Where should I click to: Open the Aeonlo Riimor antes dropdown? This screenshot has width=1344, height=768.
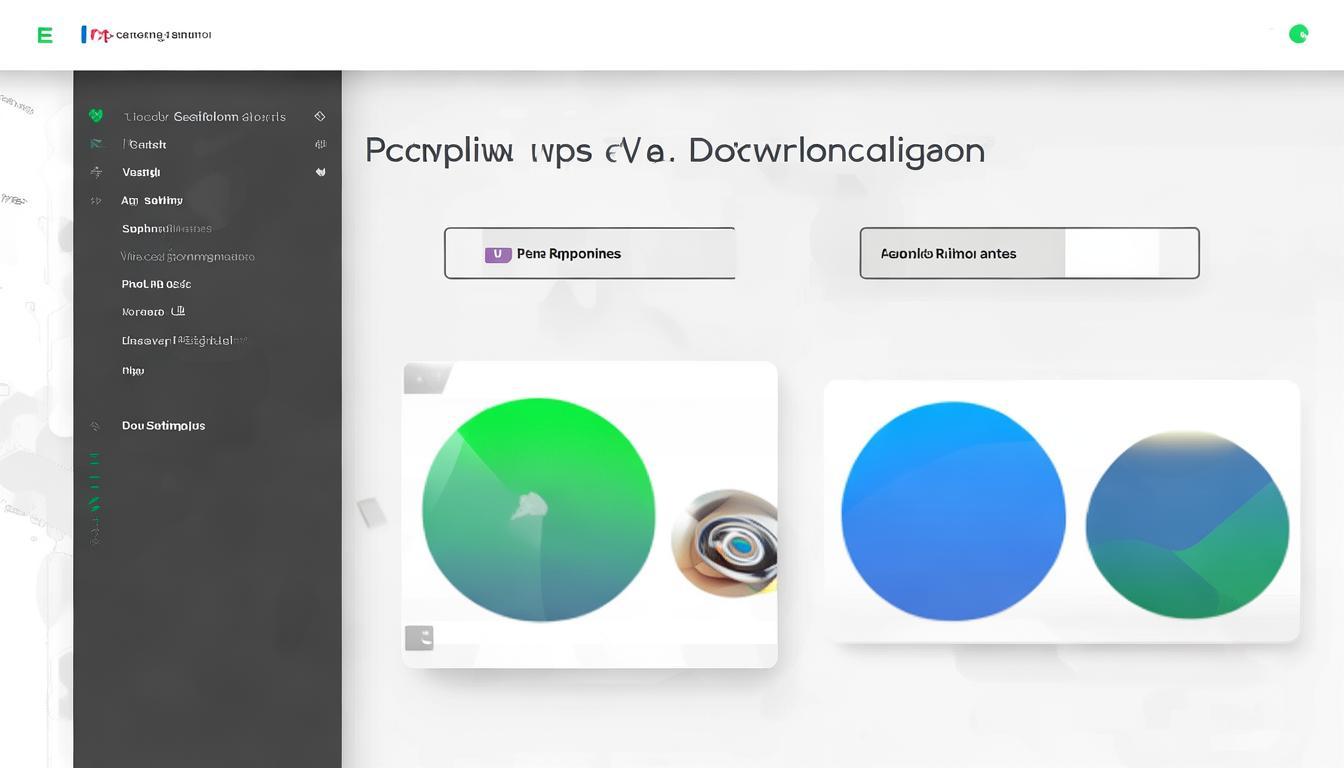(x=1029, y=253)
